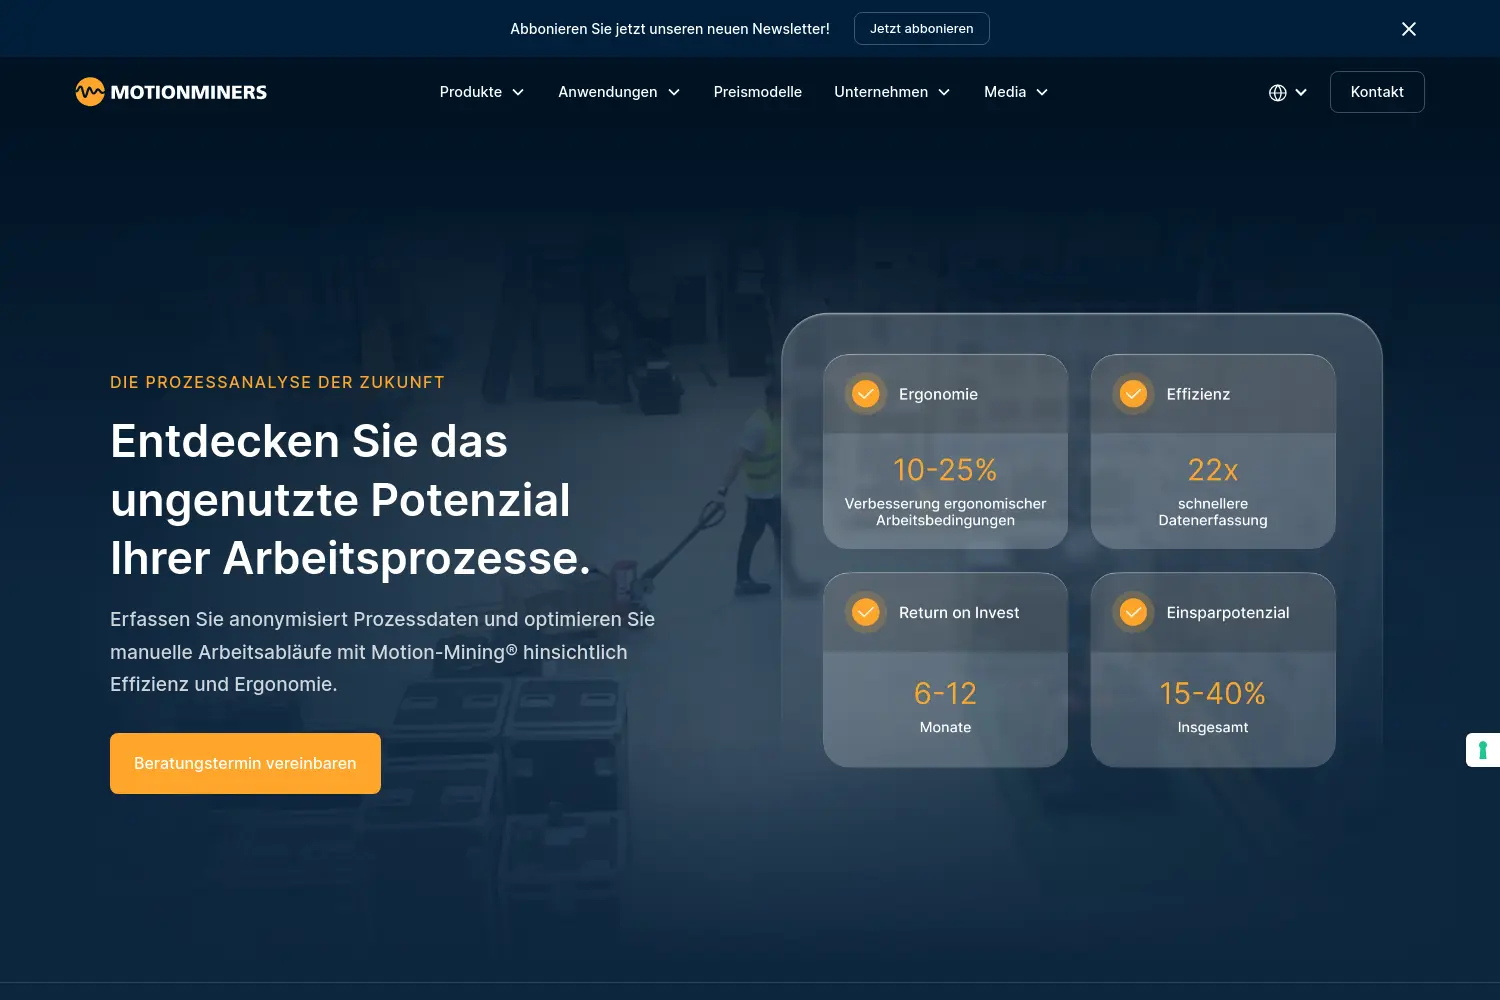
Task: Click the 22x statistic value
Action: (1213, 469)
